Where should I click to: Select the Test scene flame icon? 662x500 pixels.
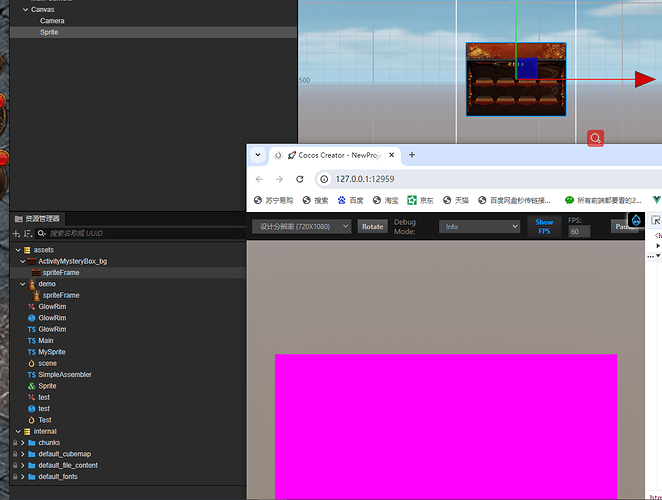pos(32,420)
